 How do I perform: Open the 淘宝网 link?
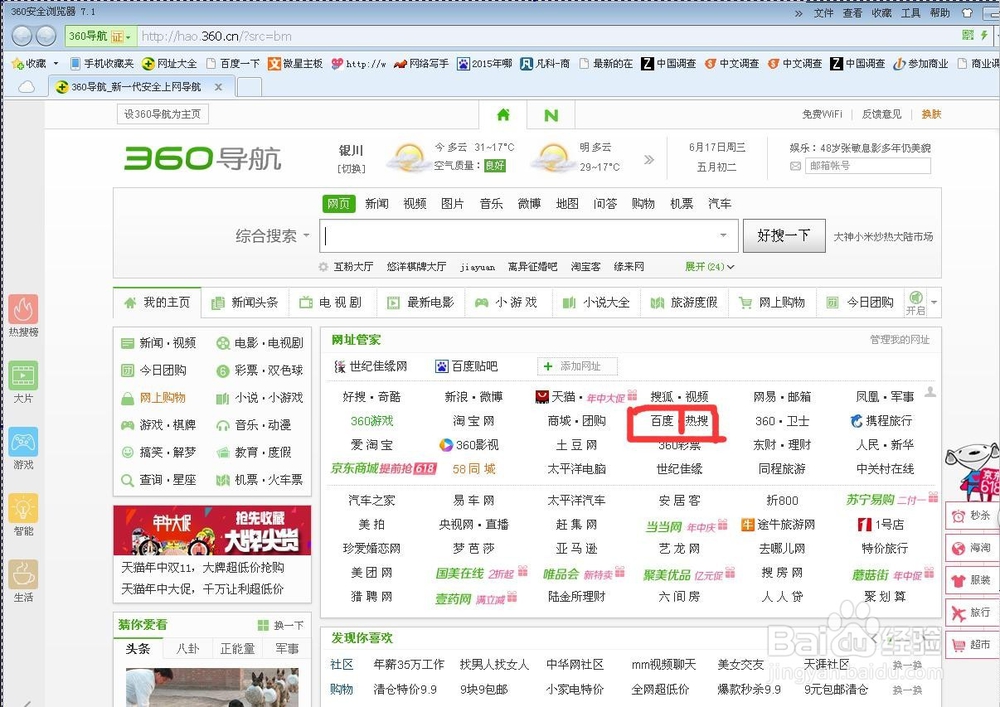[473, 421]
